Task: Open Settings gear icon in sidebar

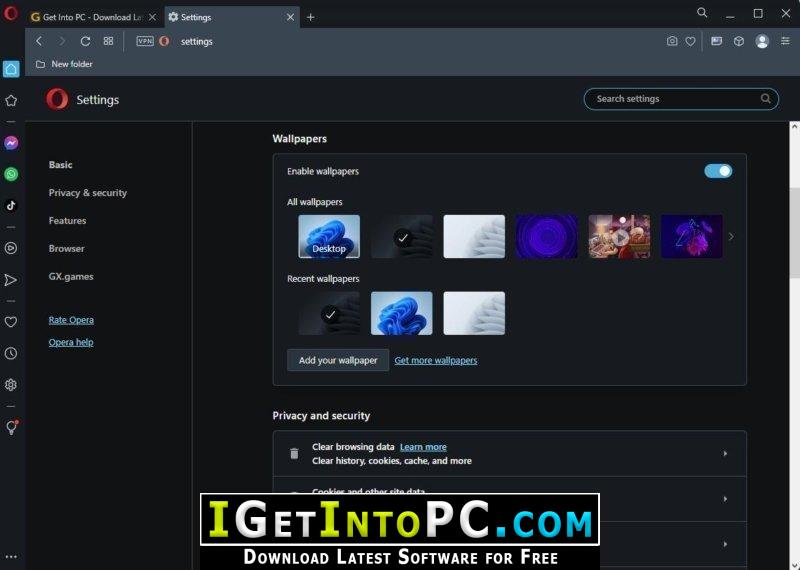Action: pyautogui.click(x=11, y=385)
